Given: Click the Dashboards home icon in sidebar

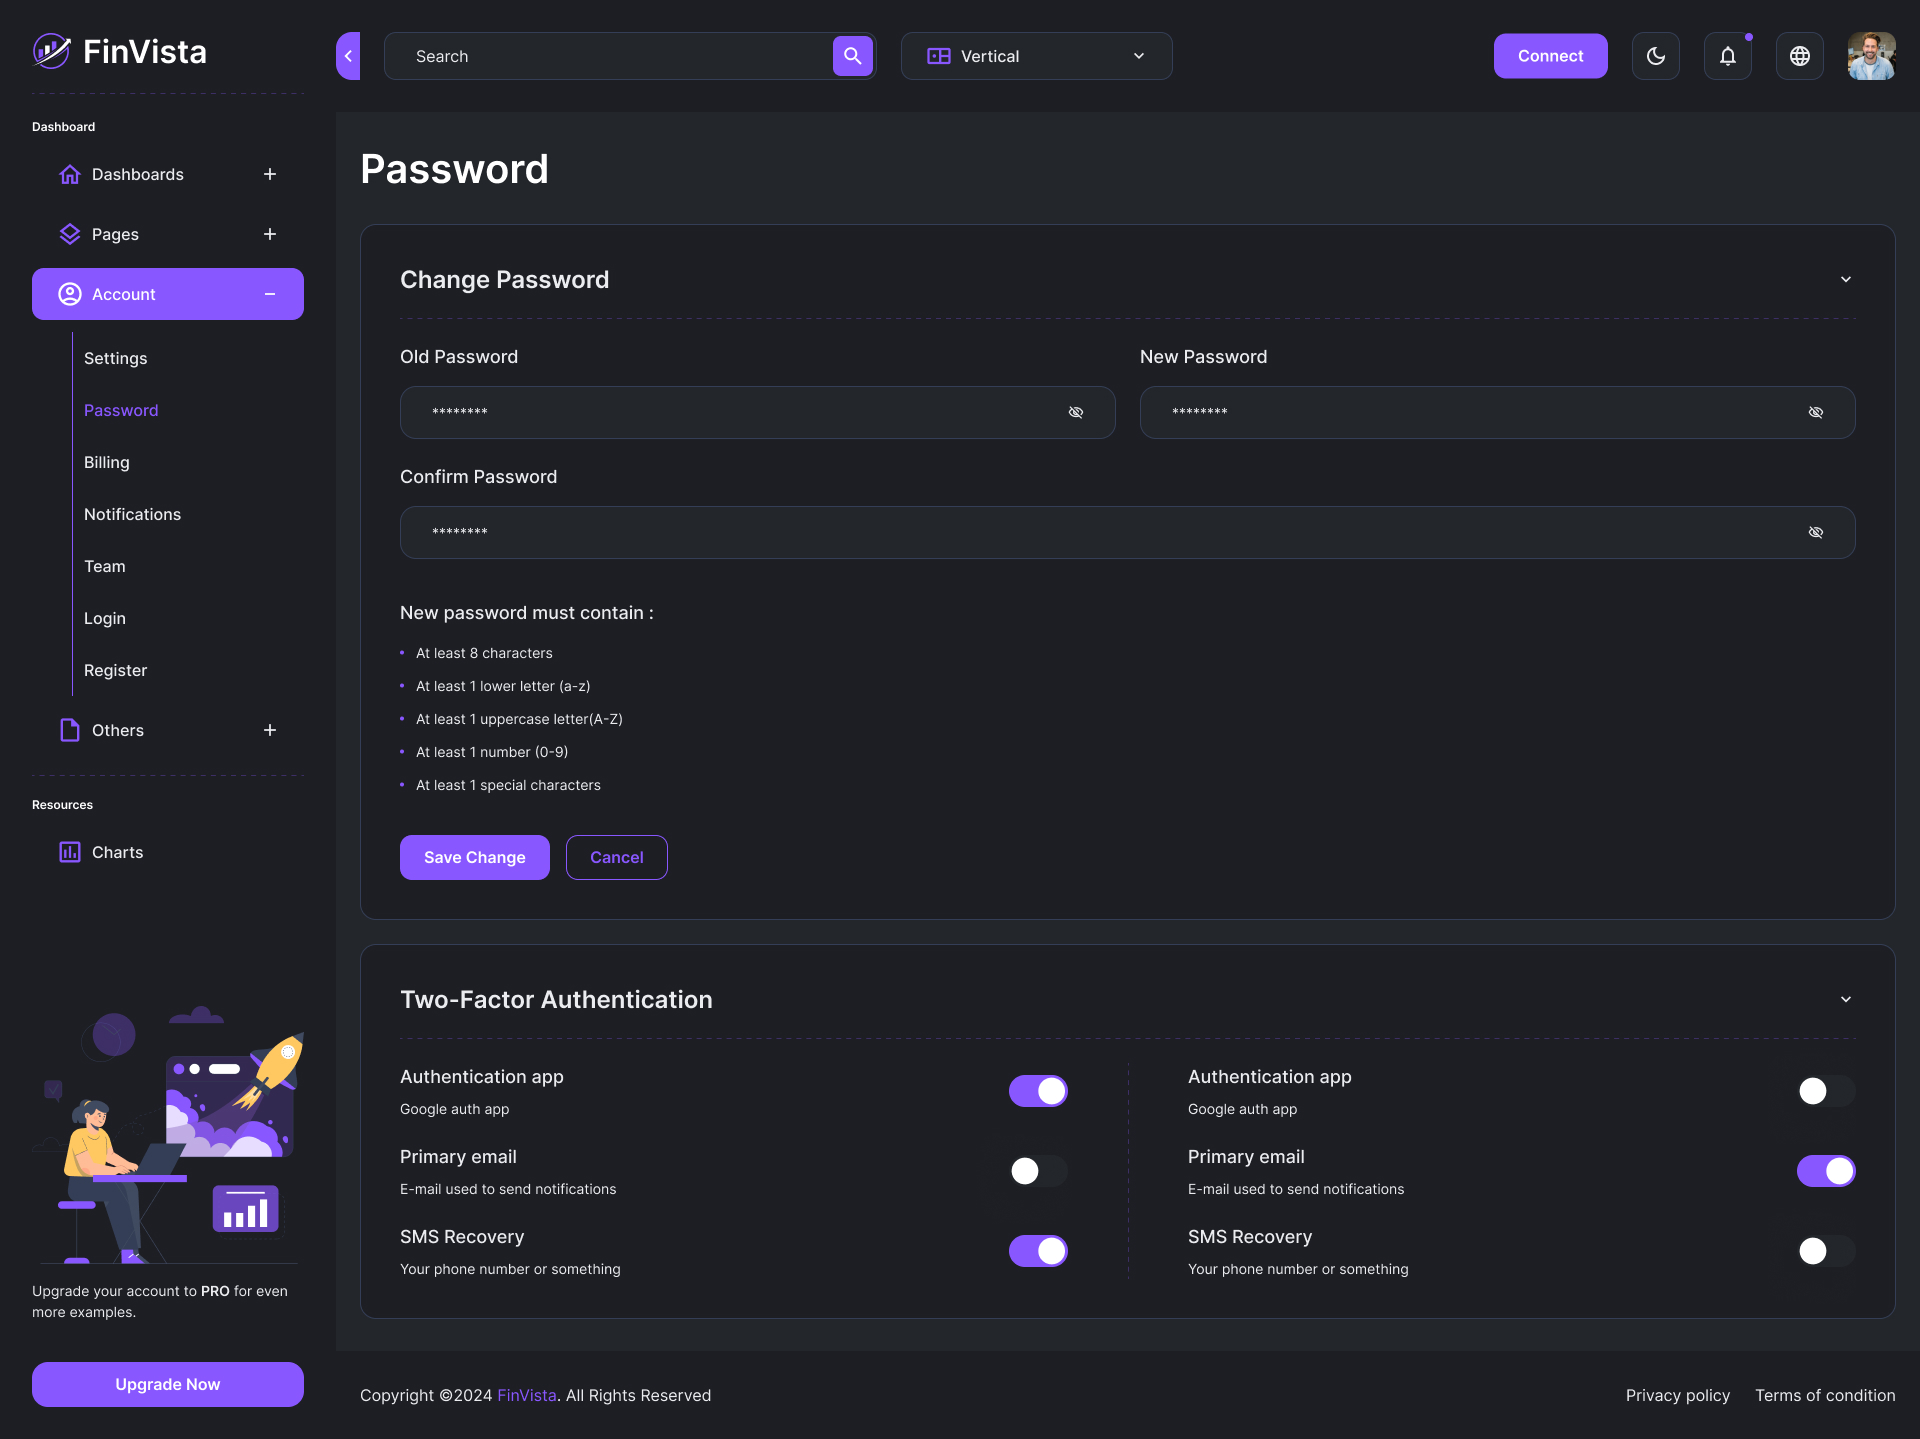Looking at the screenshot, I should 69,174.
